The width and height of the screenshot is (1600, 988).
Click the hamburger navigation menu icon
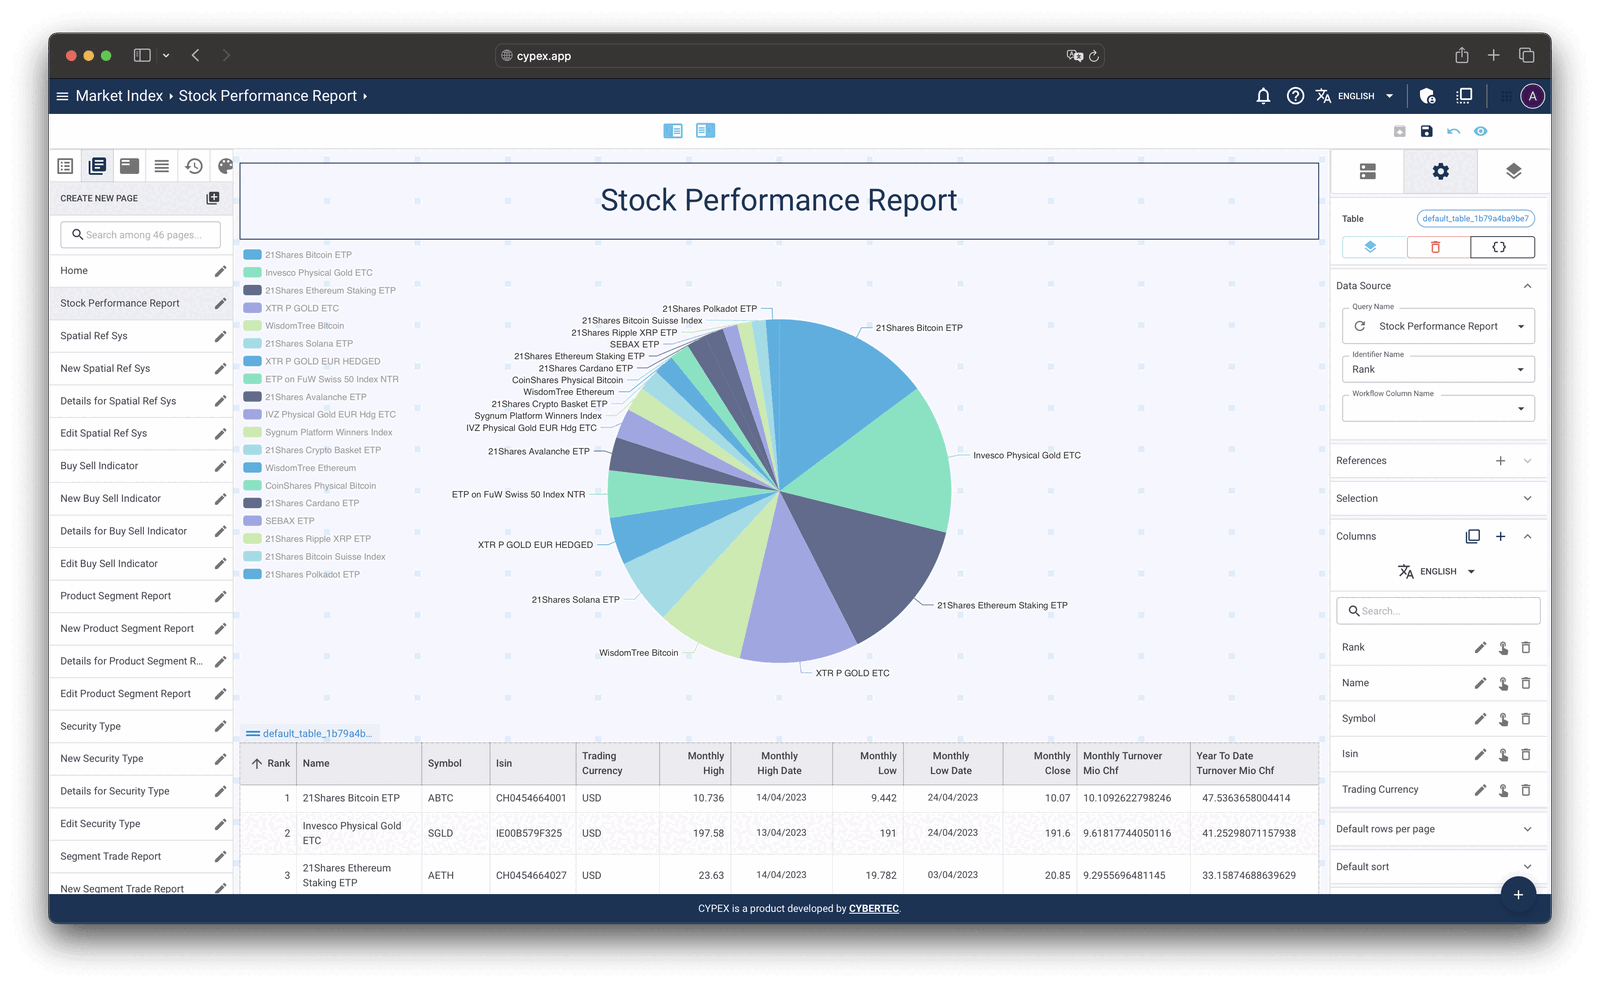(x=62, y=96)
